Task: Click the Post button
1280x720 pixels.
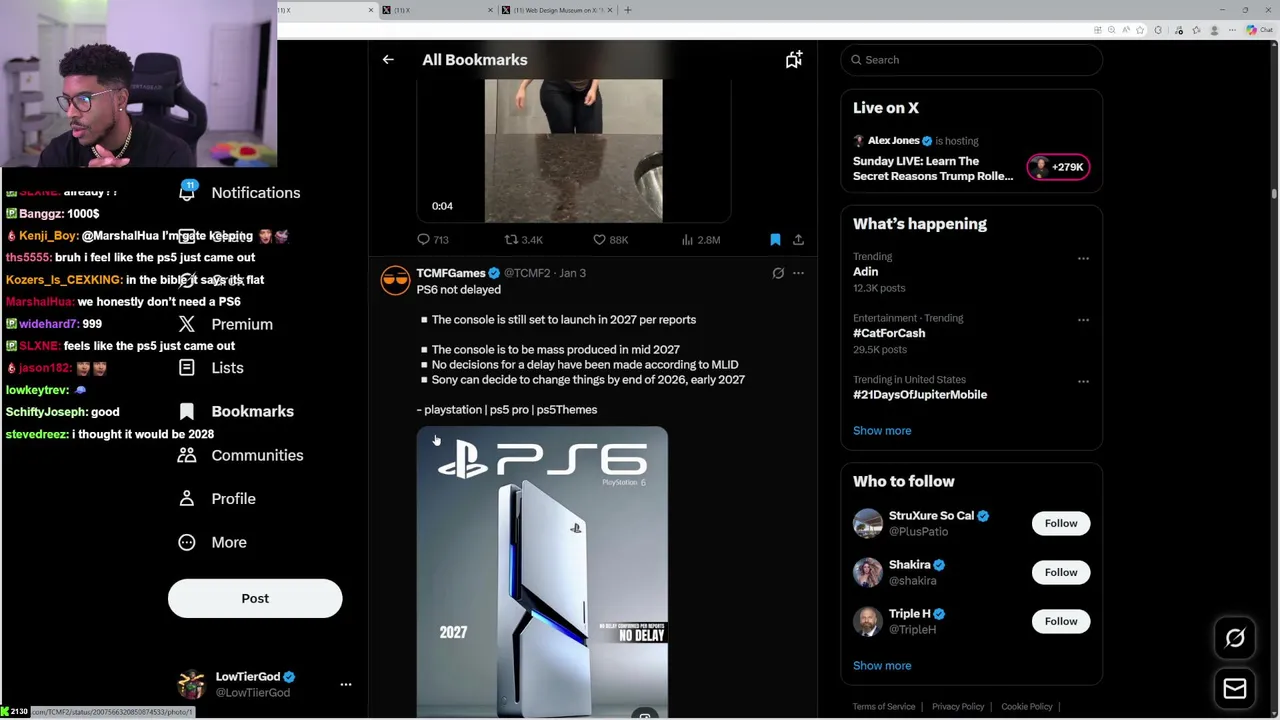Action: click(255, 598)
